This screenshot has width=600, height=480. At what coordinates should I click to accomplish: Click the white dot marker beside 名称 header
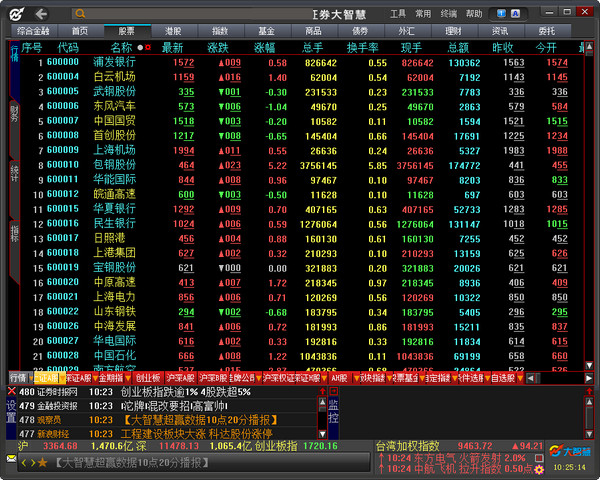click(140, 47)
